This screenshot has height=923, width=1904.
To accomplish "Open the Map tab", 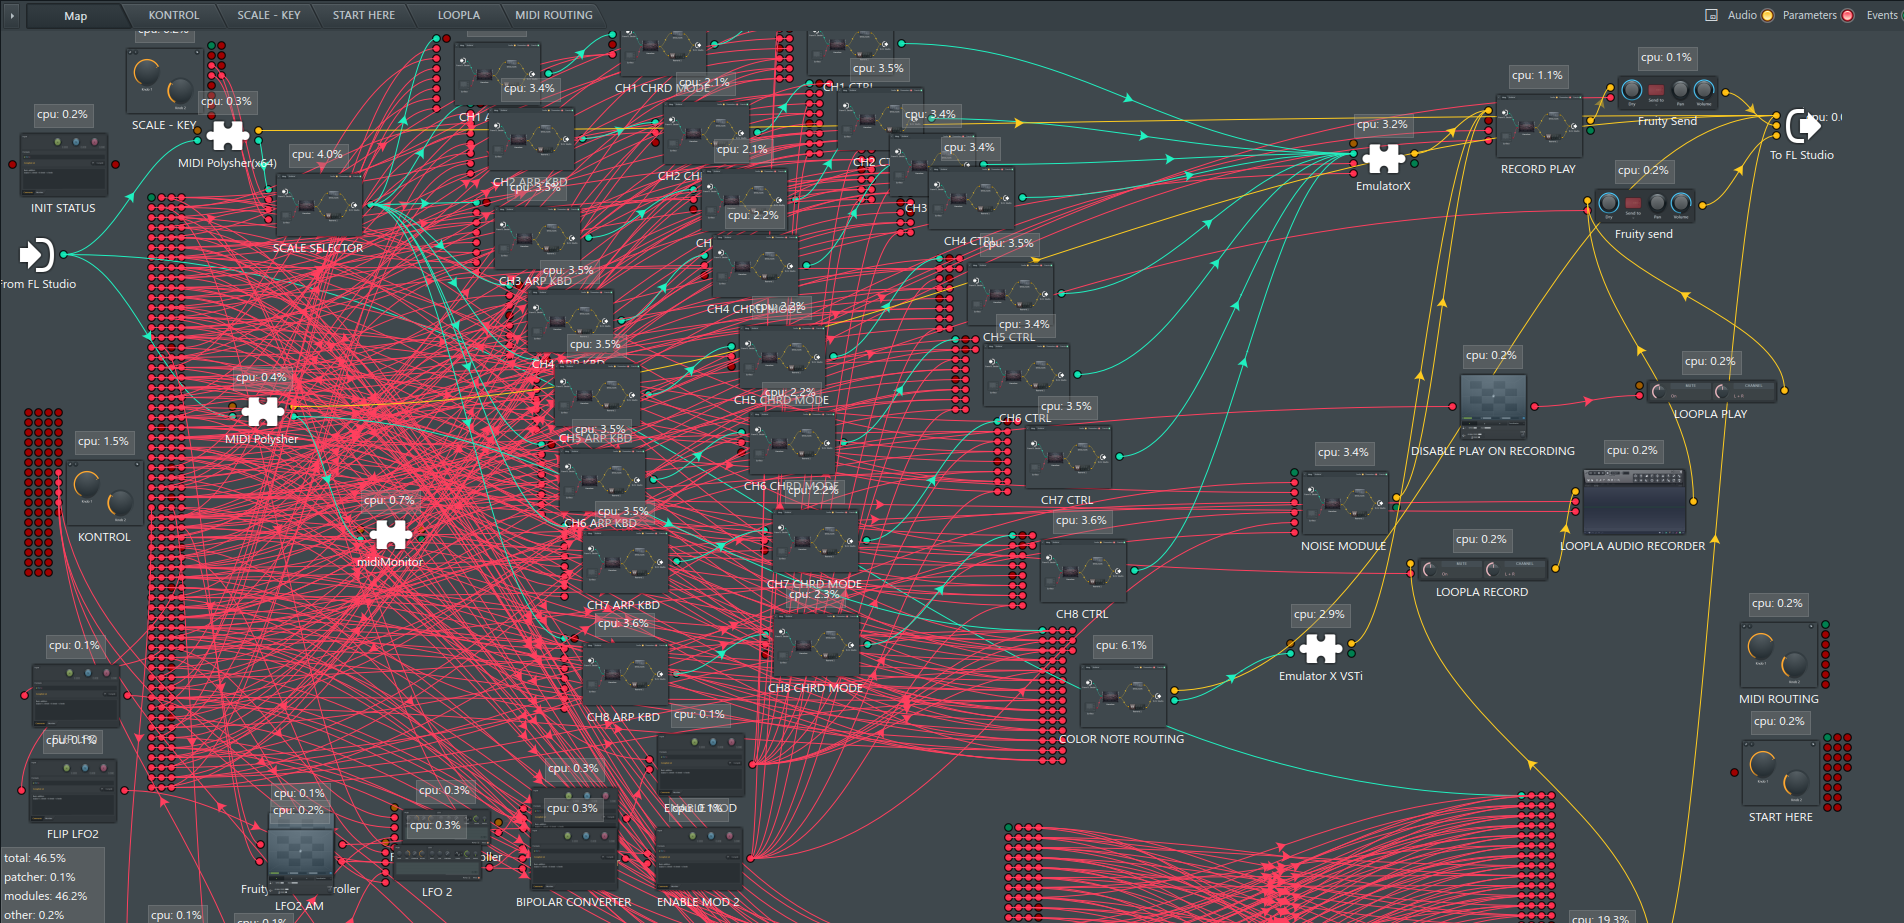I will click(x=75, y=15).
